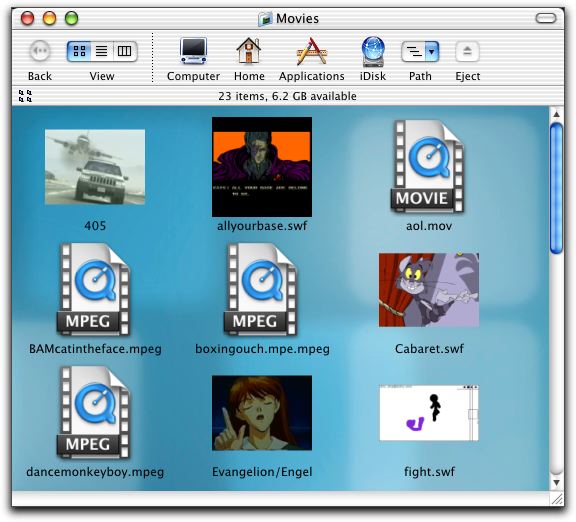Image resolution: width=576 pixels, height=522 pixels.
Task: Click the Eject toolbar button
Action: tap(467, 51)
